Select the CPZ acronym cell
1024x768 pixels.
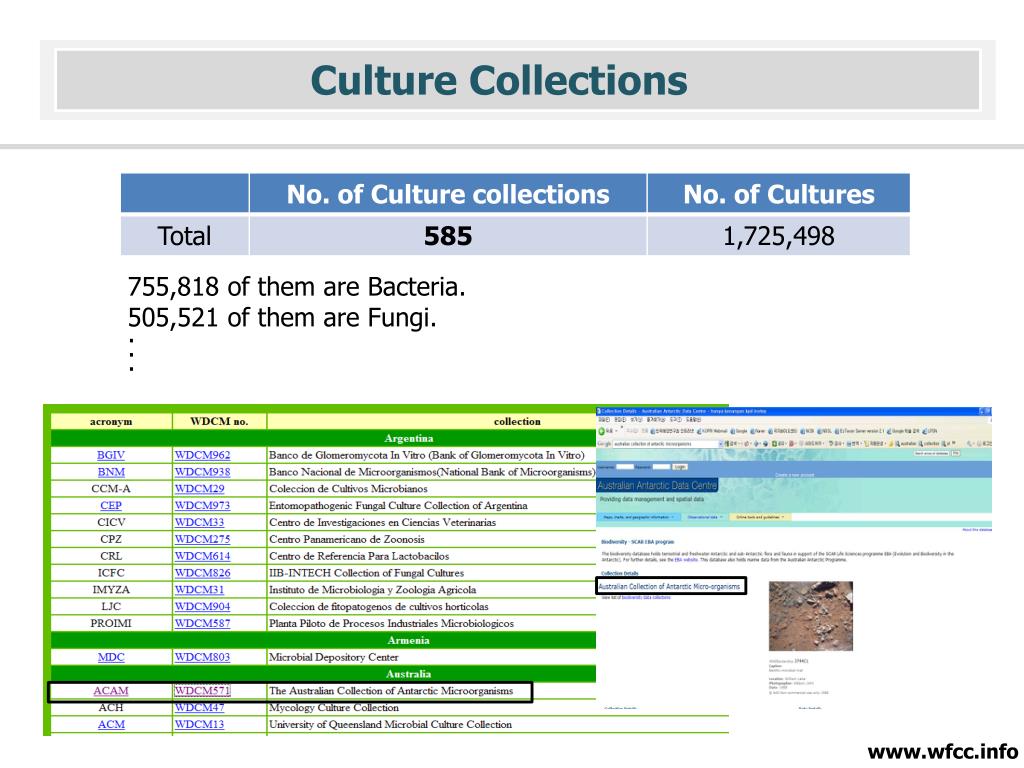pos(111,539)
